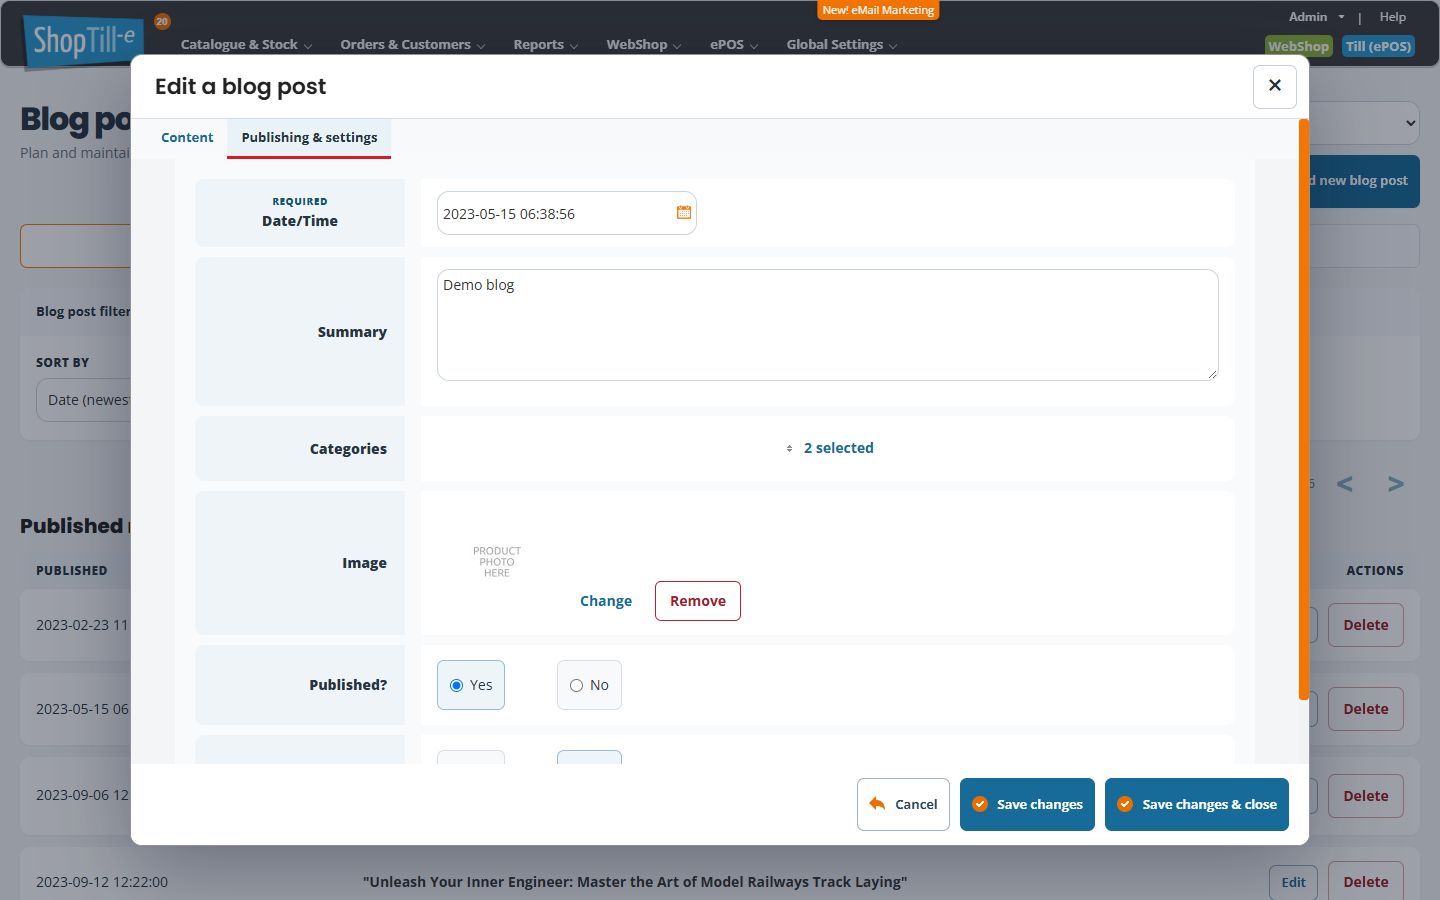Open Reports menu
This screenshot has height=900, width=1440.
pyautogui.click(x=545, y=45)
